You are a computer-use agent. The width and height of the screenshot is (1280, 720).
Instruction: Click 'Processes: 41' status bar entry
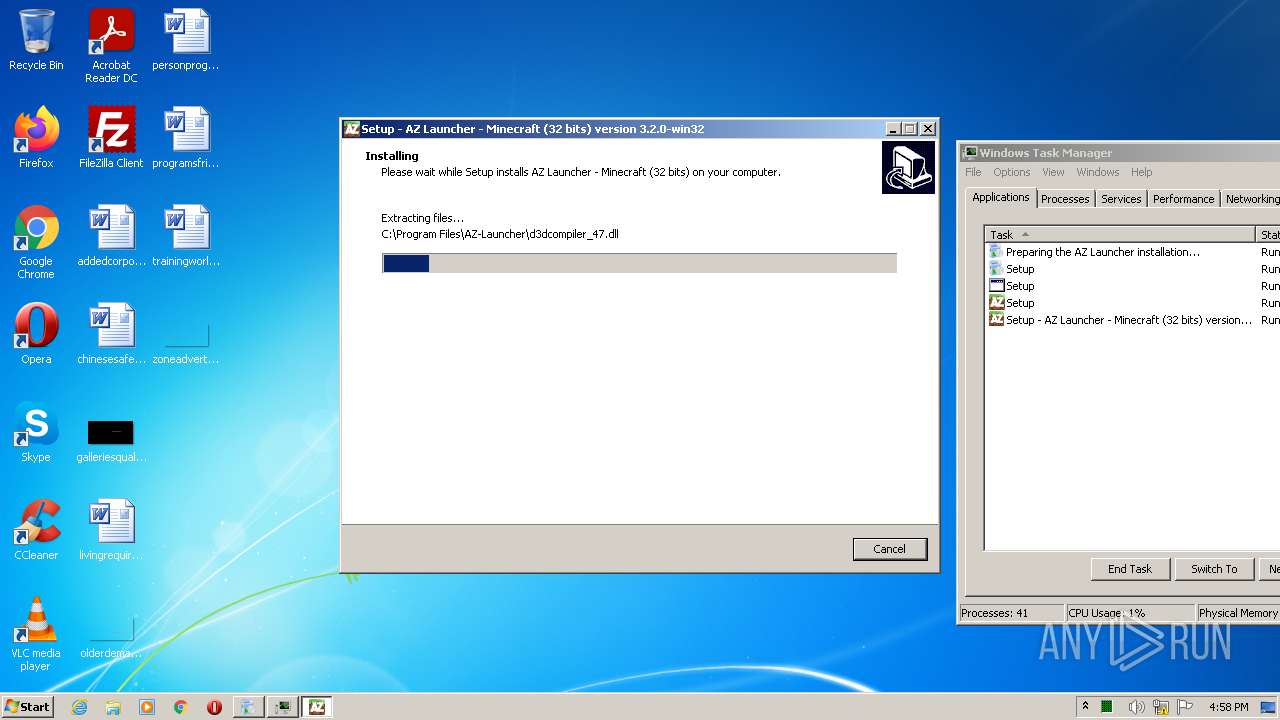pos(1011,613)
